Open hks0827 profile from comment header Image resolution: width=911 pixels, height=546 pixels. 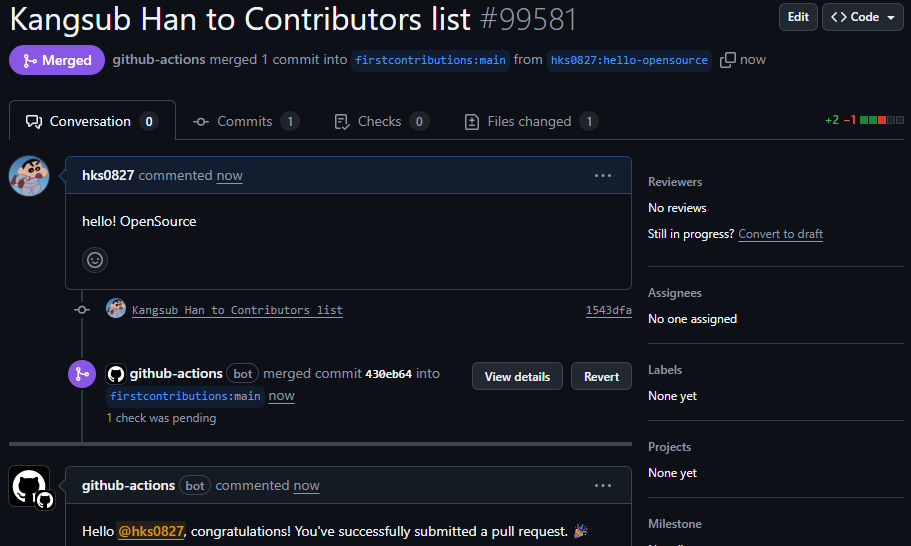108,175
